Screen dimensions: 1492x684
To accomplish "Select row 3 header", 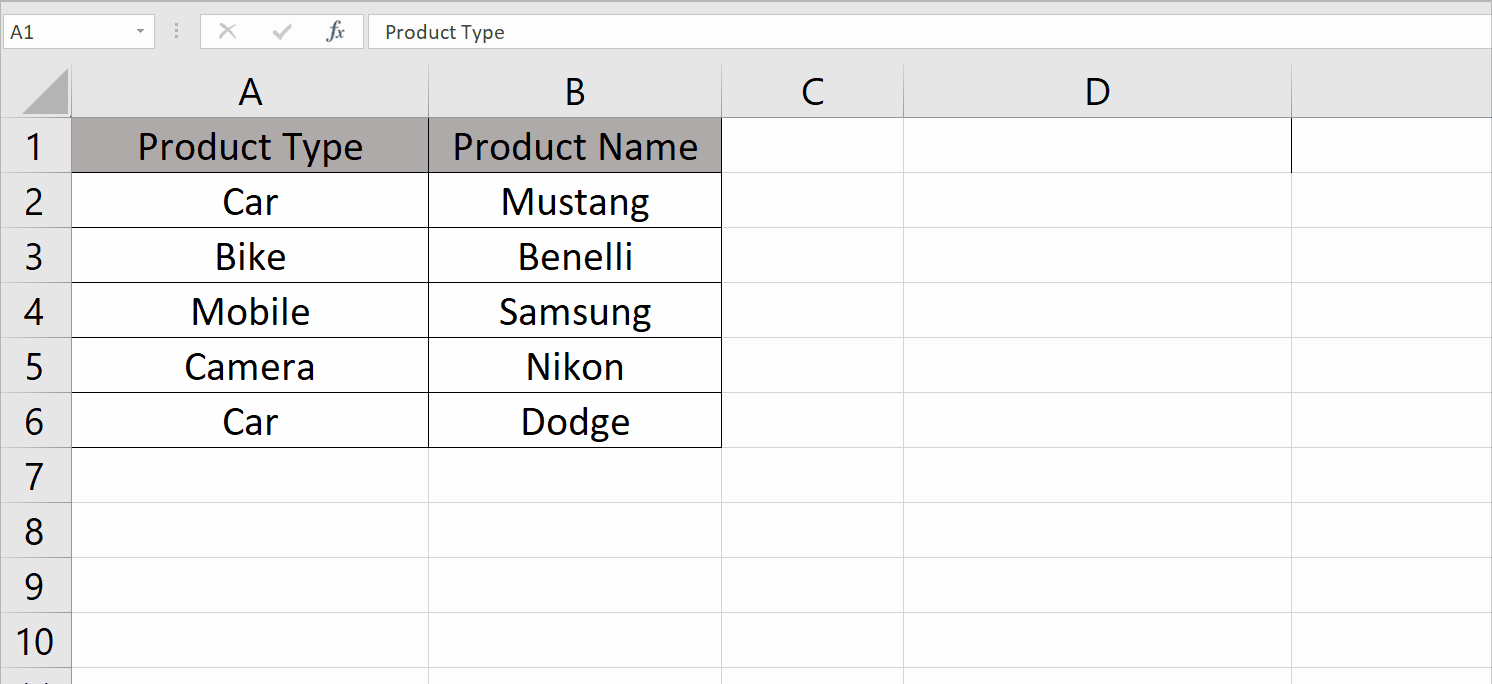I will [x=37, y=255].
